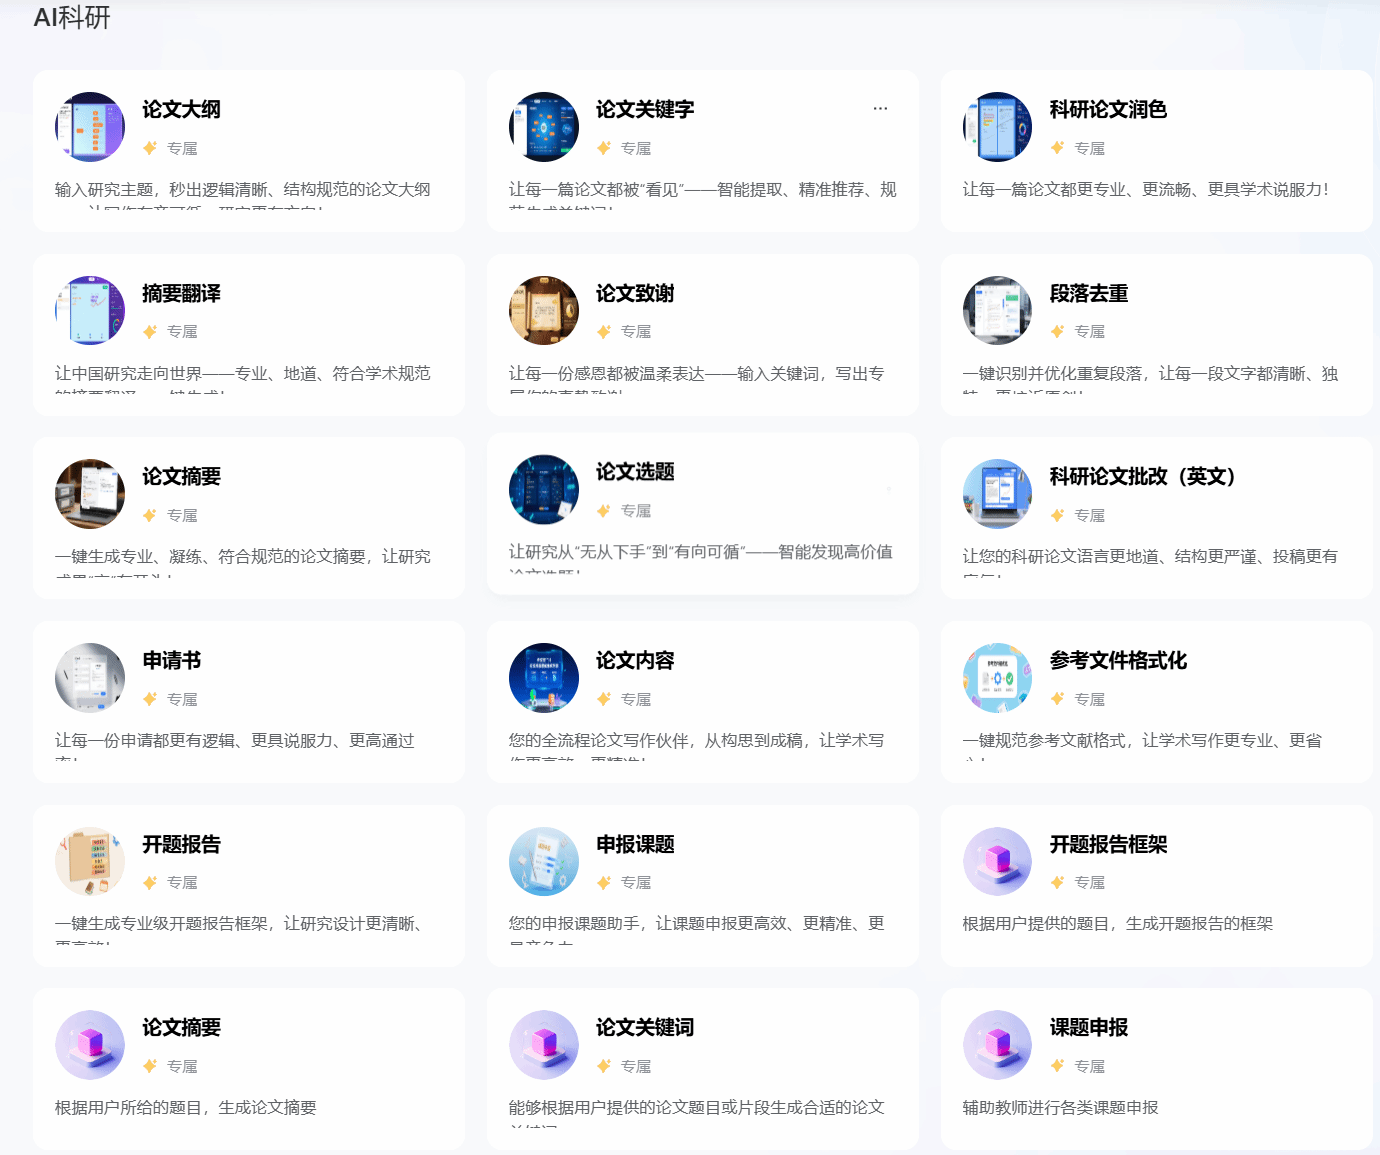Screen dimensions: 1380x1155
Task: Click the 论文关键词 card title
Action: click(x=644, y=1028)
